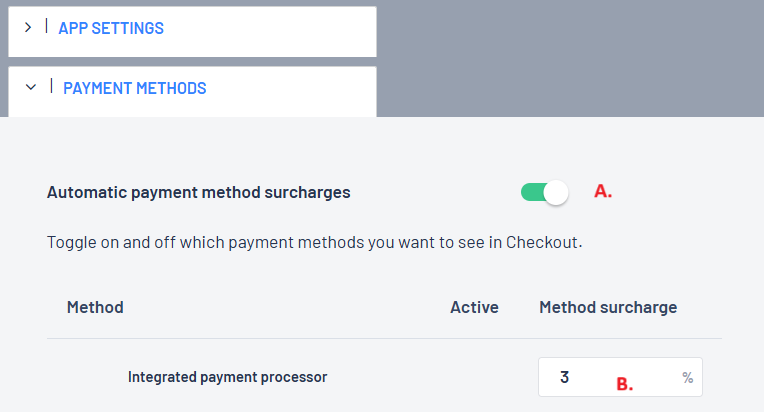Image resolution: width=764 pixels, height=412 pixels.
Task: Click the divider bar beside PAYMENT METHODS
Action: pyautogui.click(x=51, y=87)
